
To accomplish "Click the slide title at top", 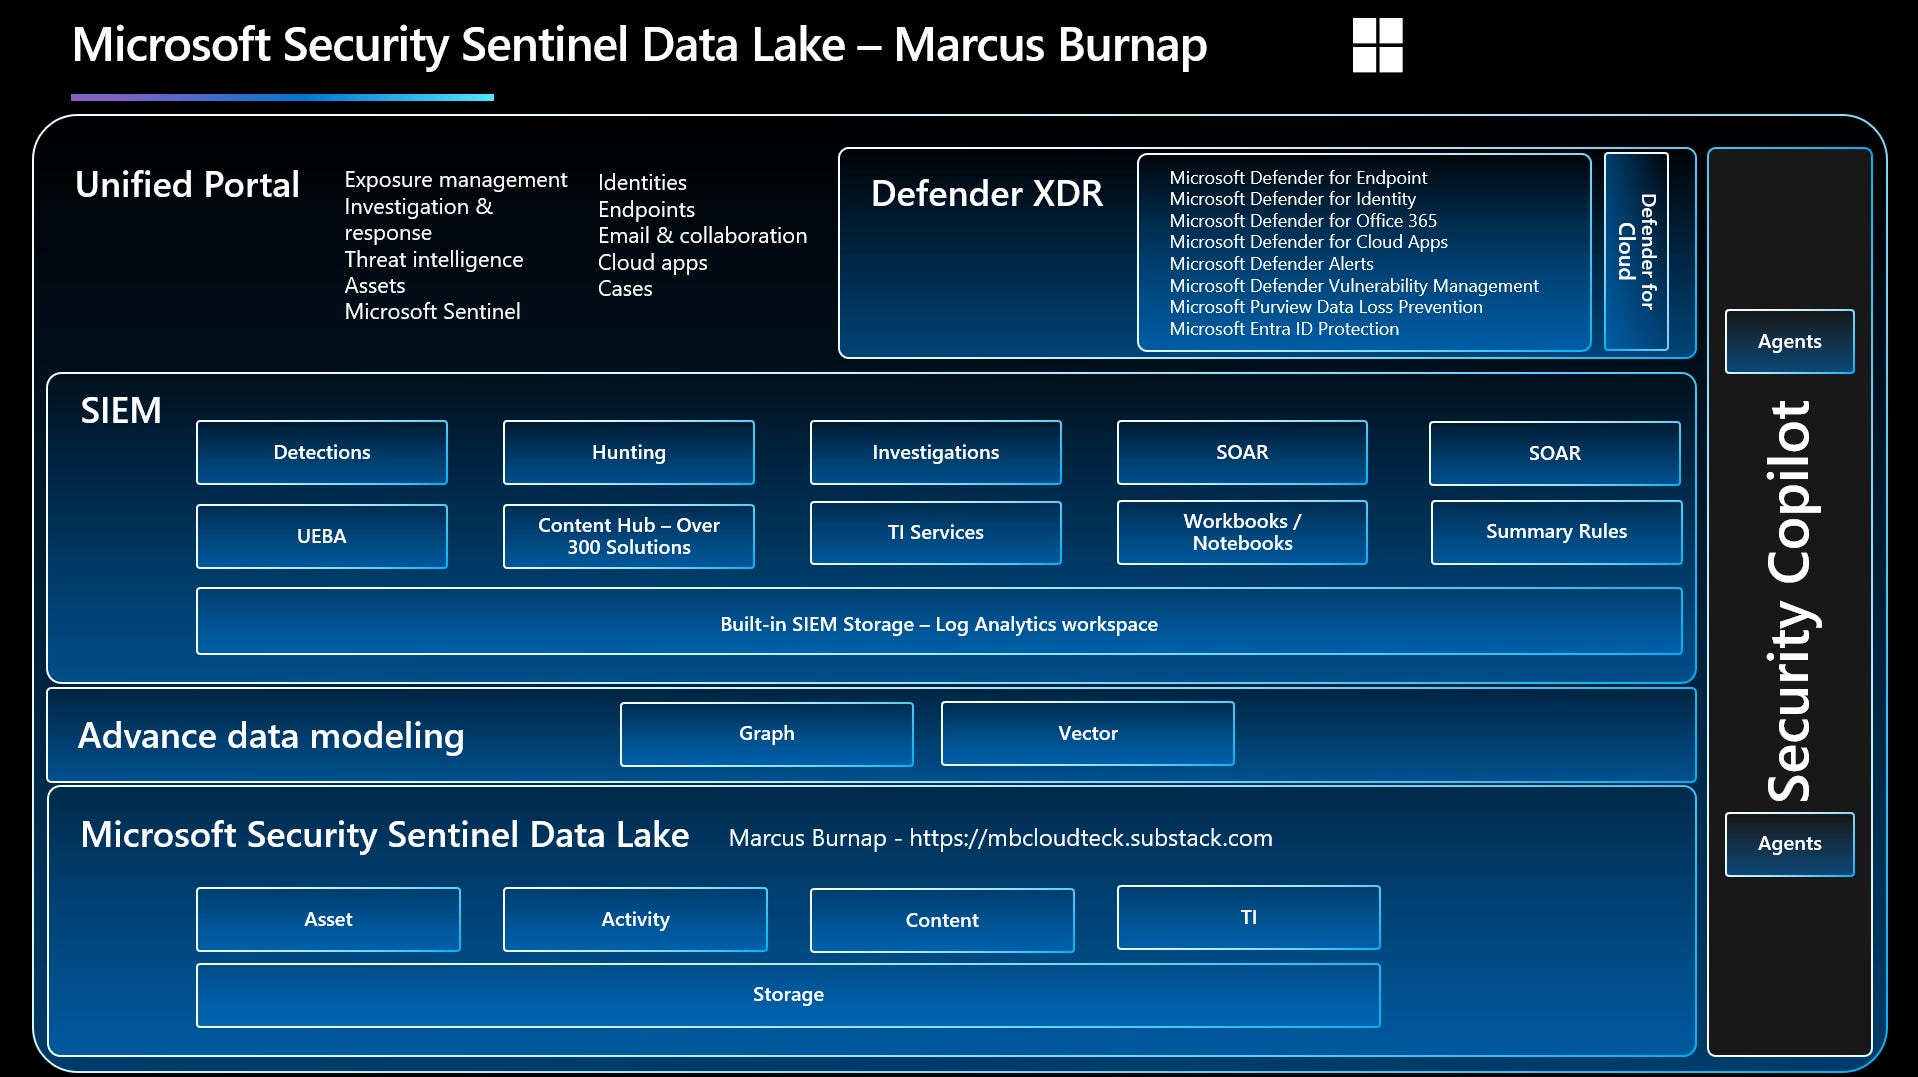I will [x=640, y=45].
